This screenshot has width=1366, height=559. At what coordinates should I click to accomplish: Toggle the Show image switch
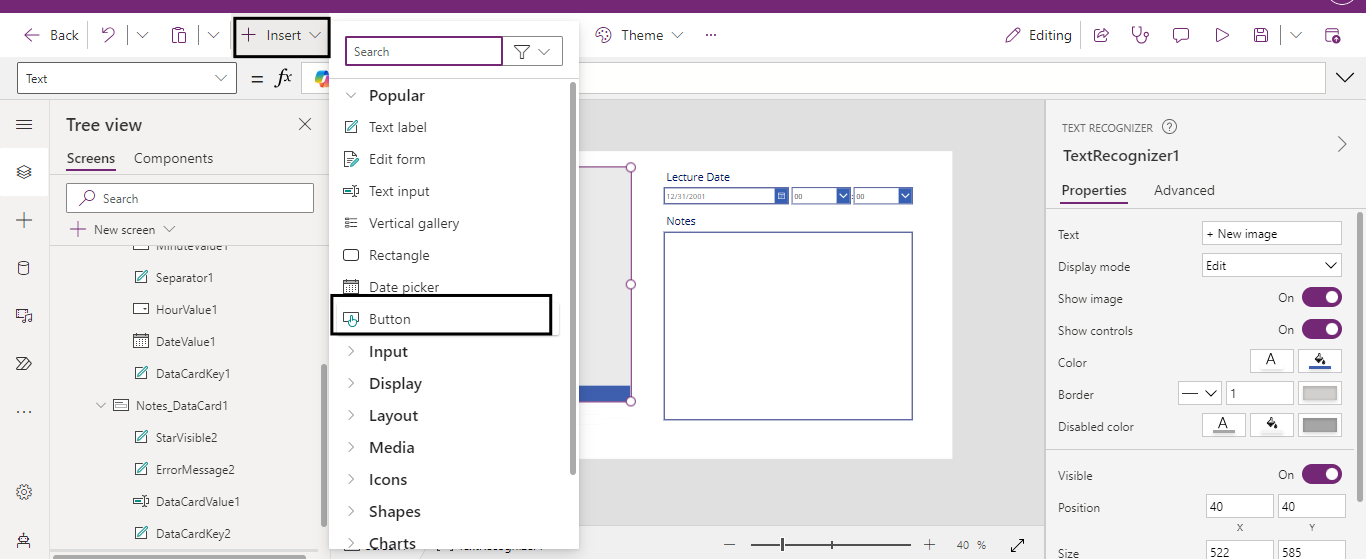(1321, 298)
